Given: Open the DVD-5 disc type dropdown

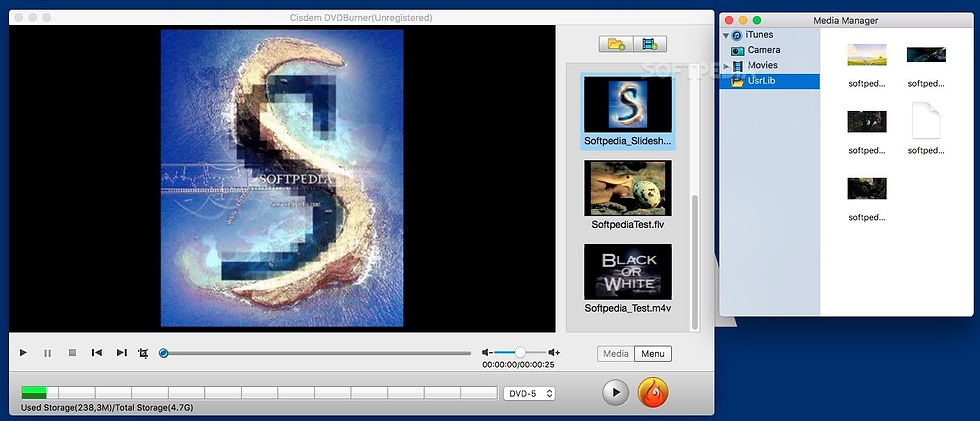Looking at the screenshot, I should click(x=529, y=394).
